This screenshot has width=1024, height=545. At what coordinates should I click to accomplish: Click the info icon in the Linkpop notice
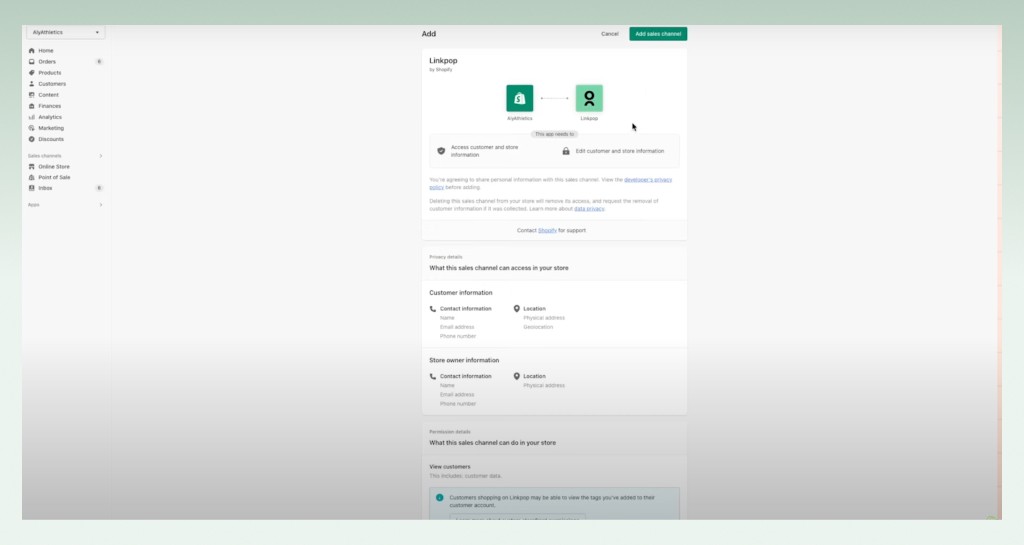440,497
